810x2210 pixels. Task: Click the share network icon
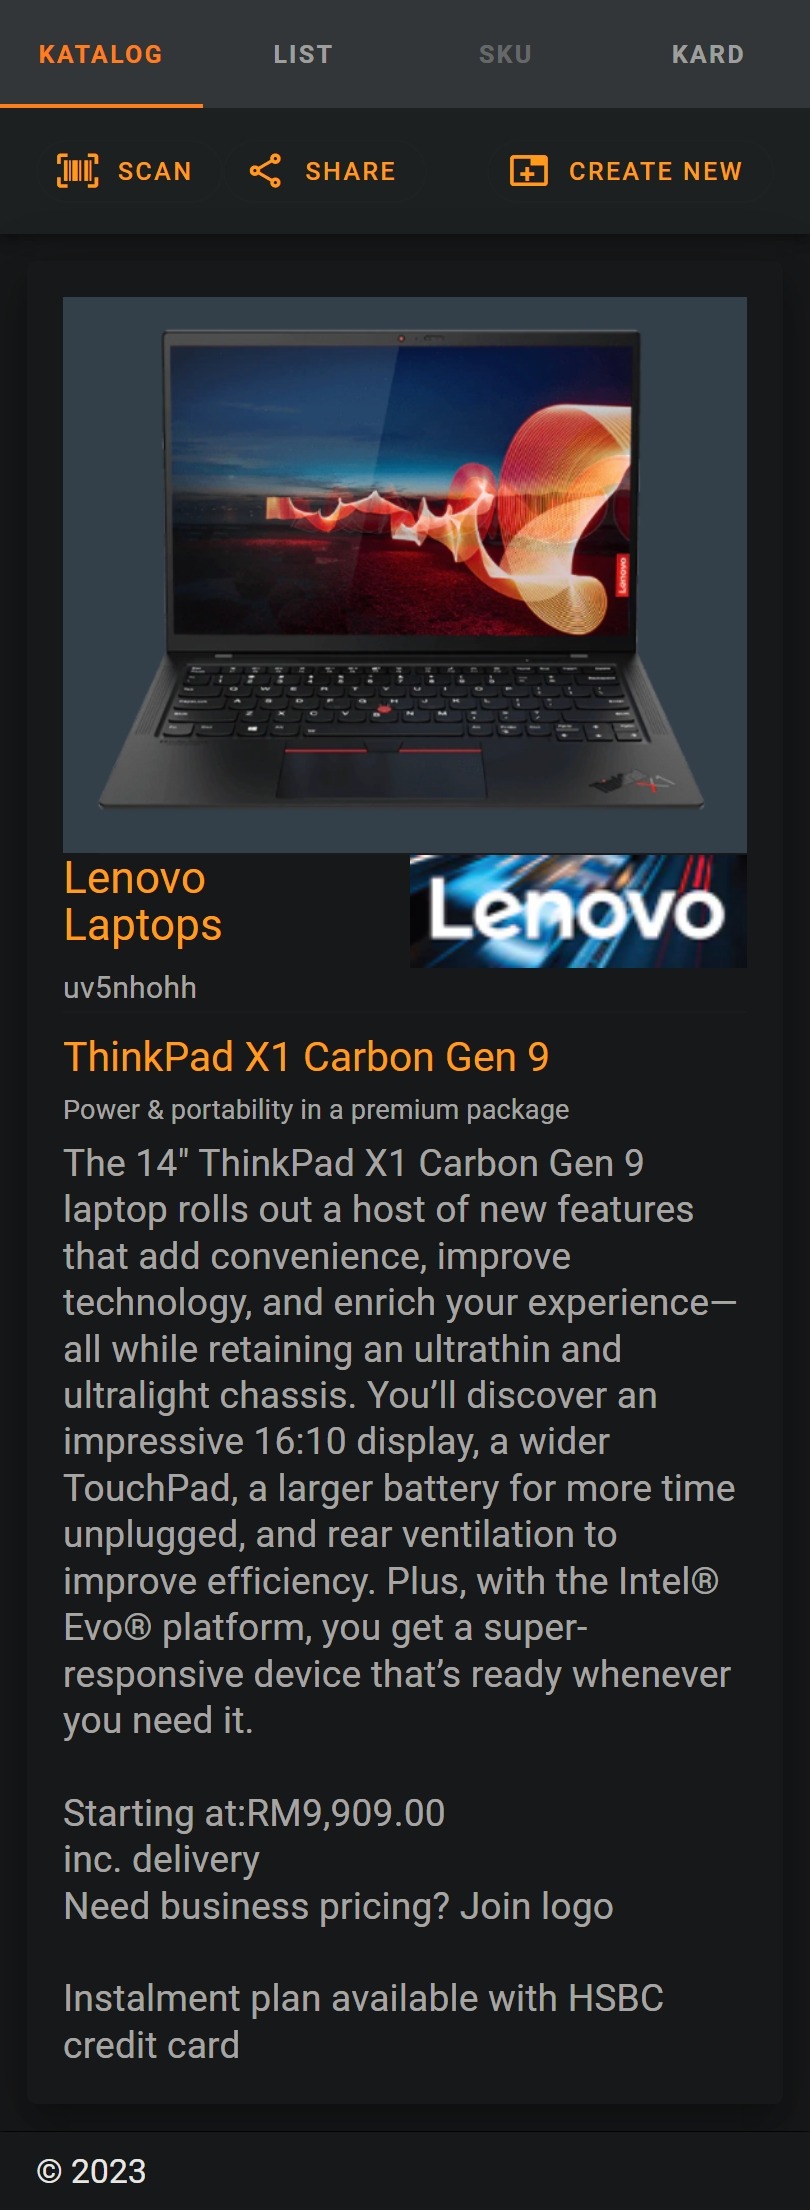click(265, 171)
